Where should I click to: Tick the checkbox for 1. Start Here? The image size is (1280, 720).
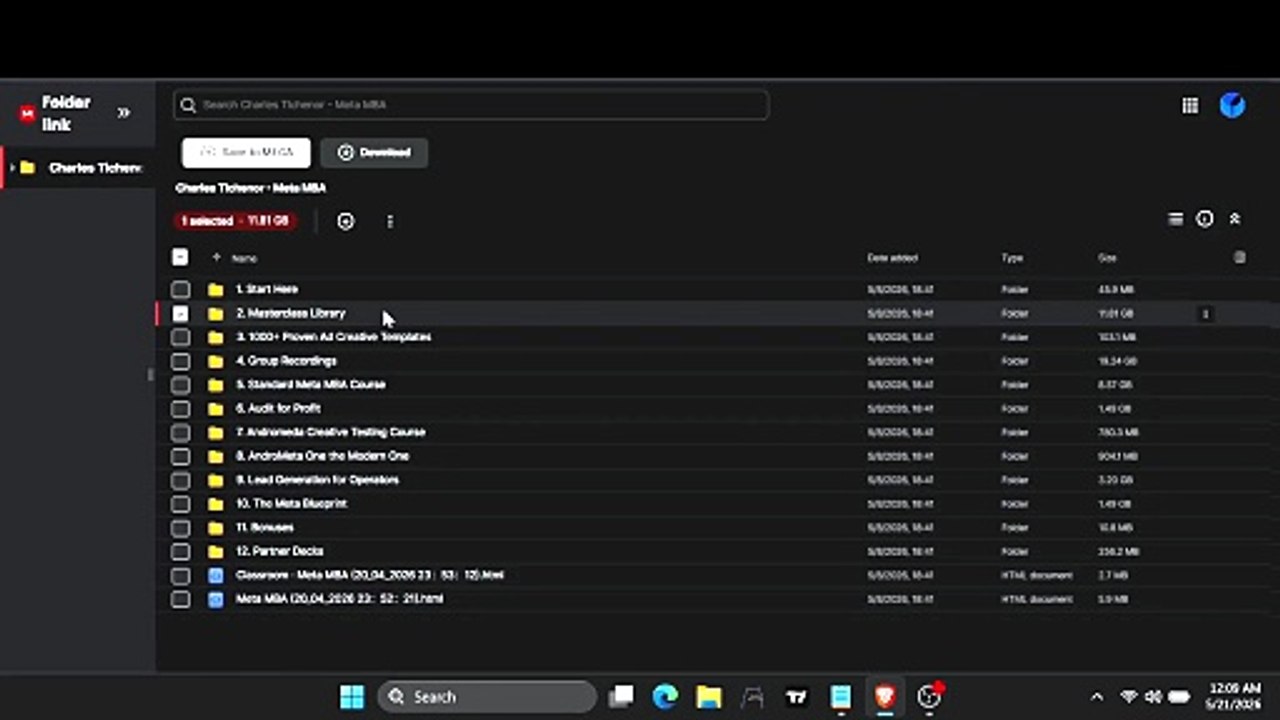[x=180, y=289]
